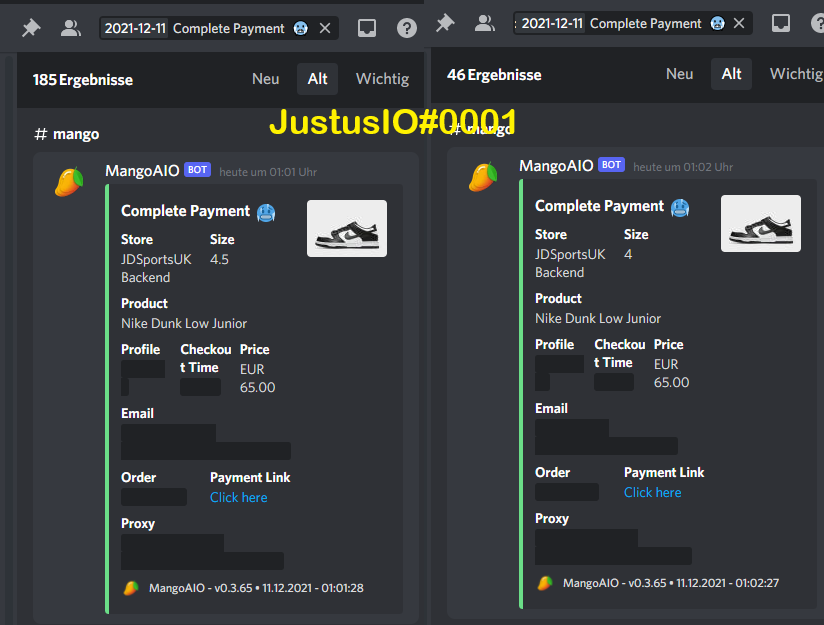Screen dimensions: 824x625
Task: Open pinned messages in left window
Action: [31, 28]
